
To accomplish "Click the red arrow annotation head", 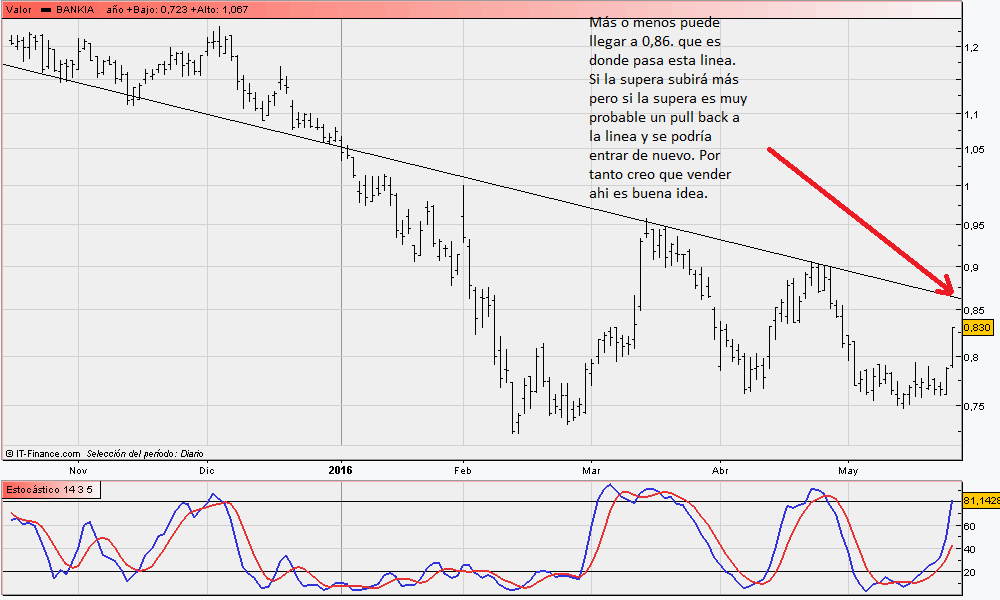I will [948, 289].
